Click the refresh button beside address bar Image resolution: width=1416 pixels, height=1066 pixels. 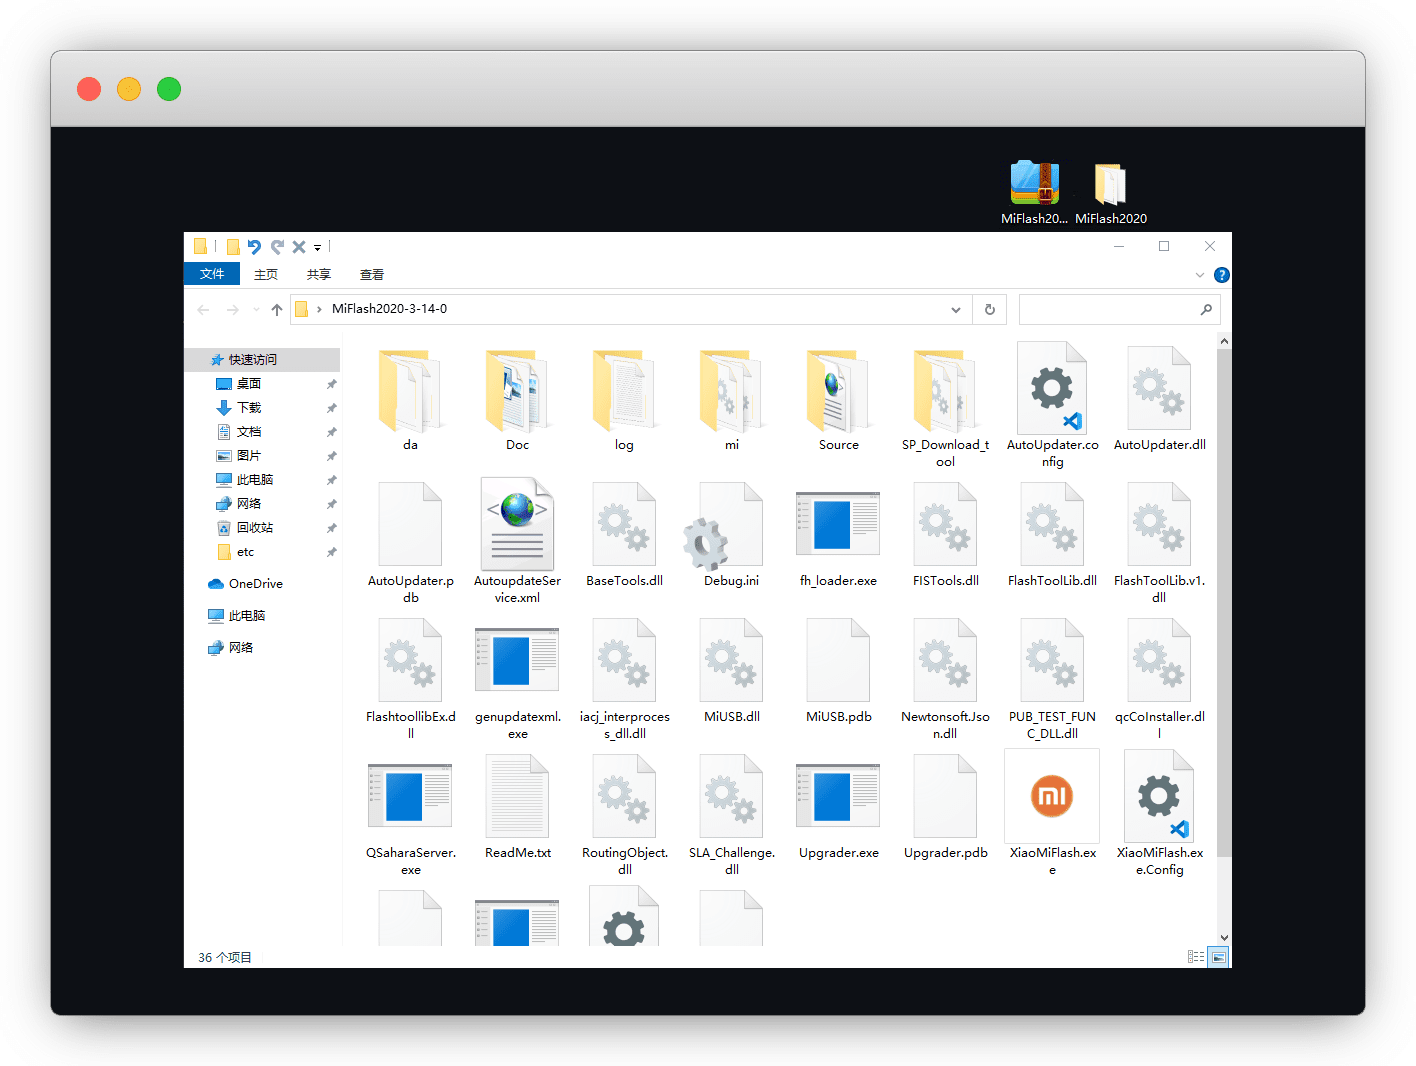click(990, 310)
